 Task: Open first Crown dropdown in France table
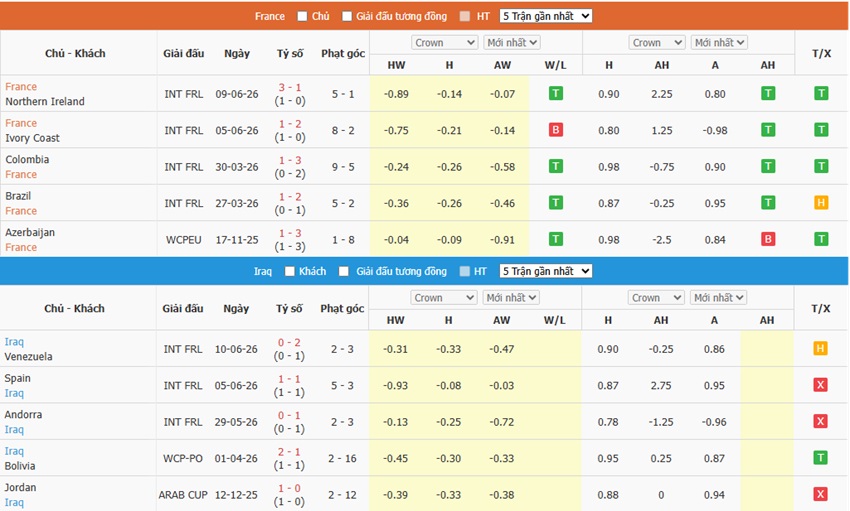pos(445,43)
